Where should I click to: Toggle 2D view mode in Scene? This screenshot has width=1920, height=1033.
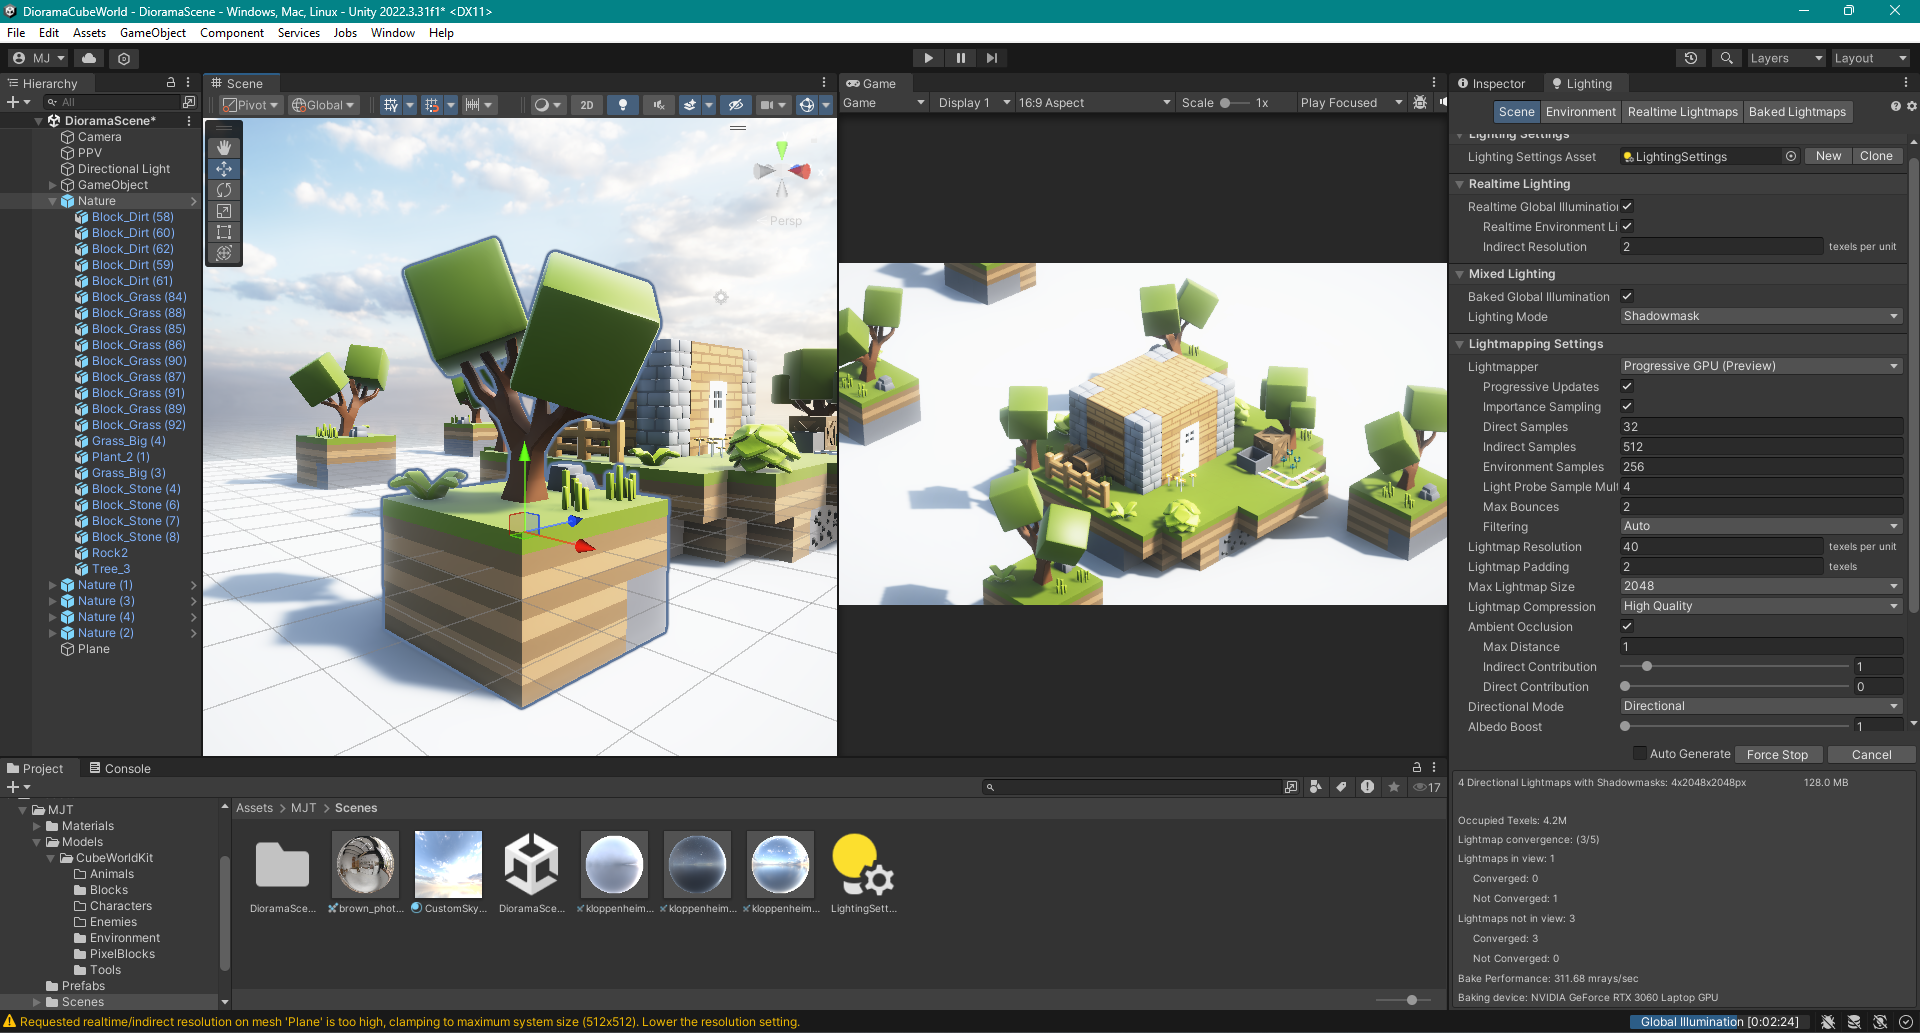[587, 105]
